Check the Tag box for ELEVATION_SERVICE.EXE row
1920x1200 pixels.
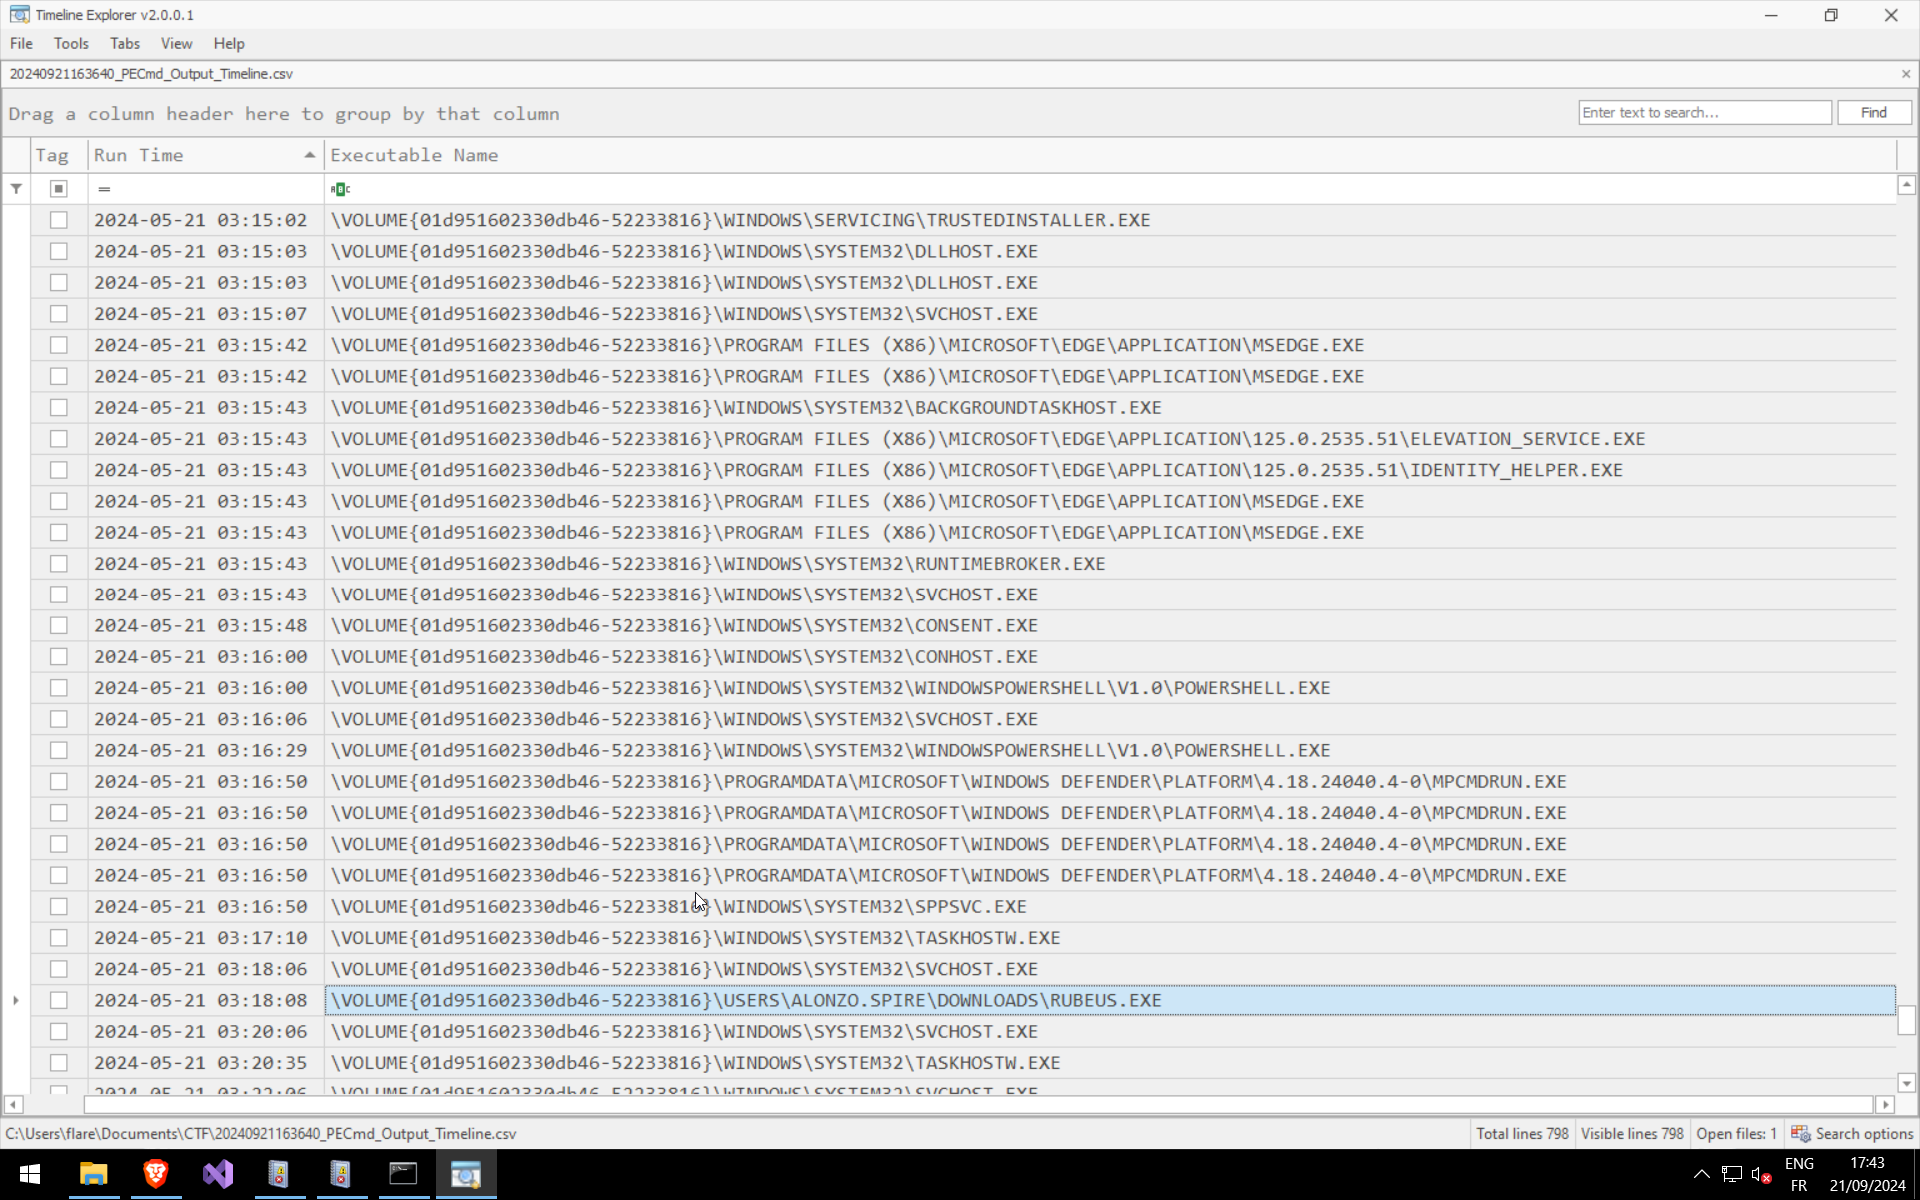coord(59,439)
